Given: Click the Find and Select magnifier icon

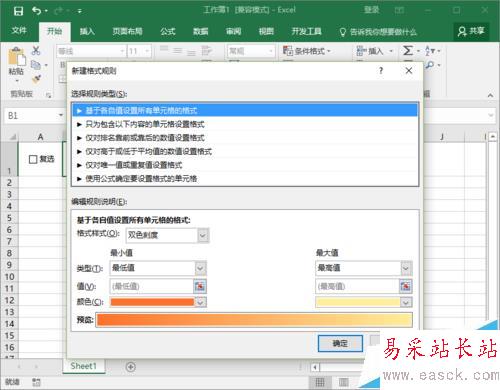Looking at the screenshot, I should pyautogui.click(x=430, y=65).
